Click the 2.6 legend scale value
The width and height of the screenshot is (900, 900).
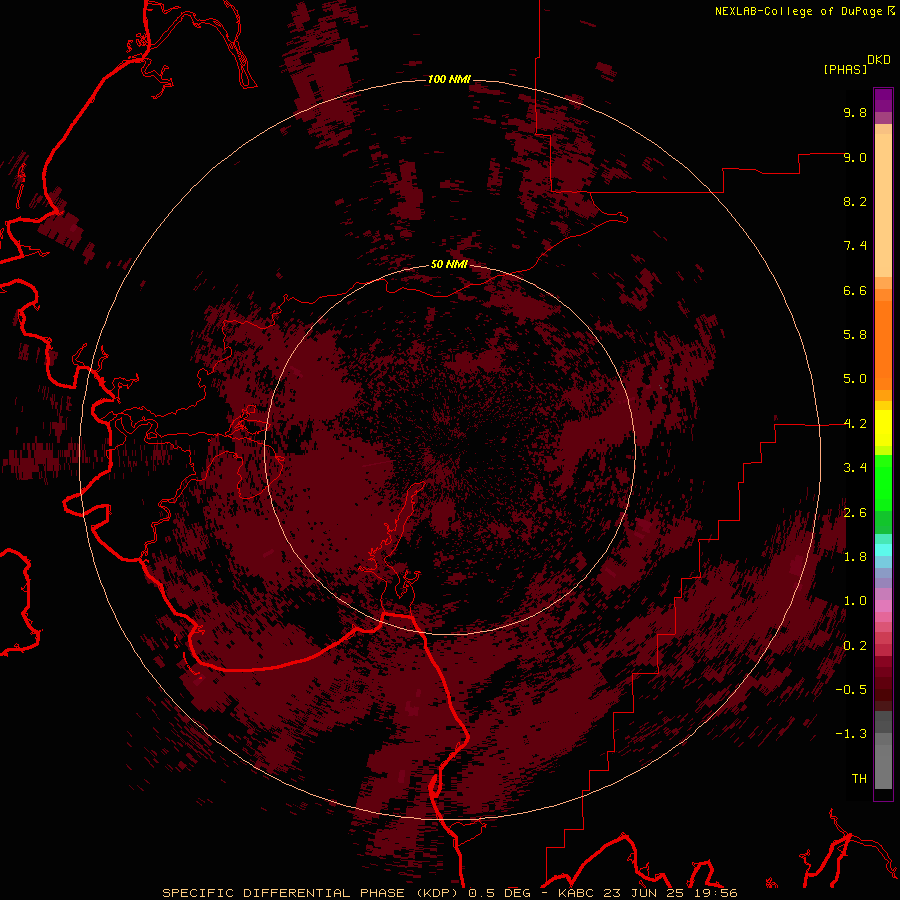click(x=855, y=513)
